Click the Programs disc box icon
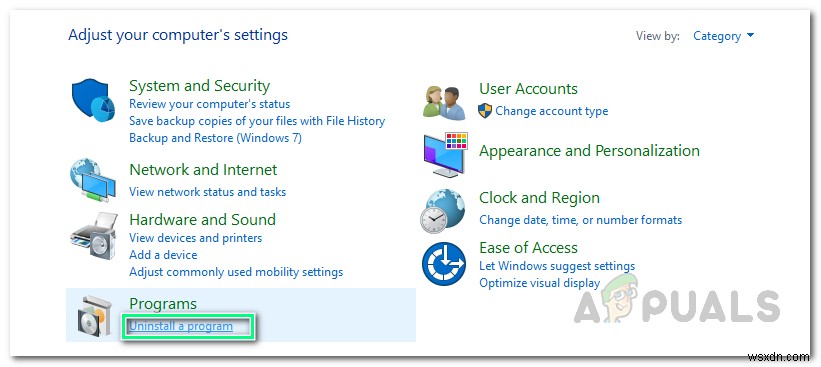Screen dimensions: 821x367 [95, 316]
